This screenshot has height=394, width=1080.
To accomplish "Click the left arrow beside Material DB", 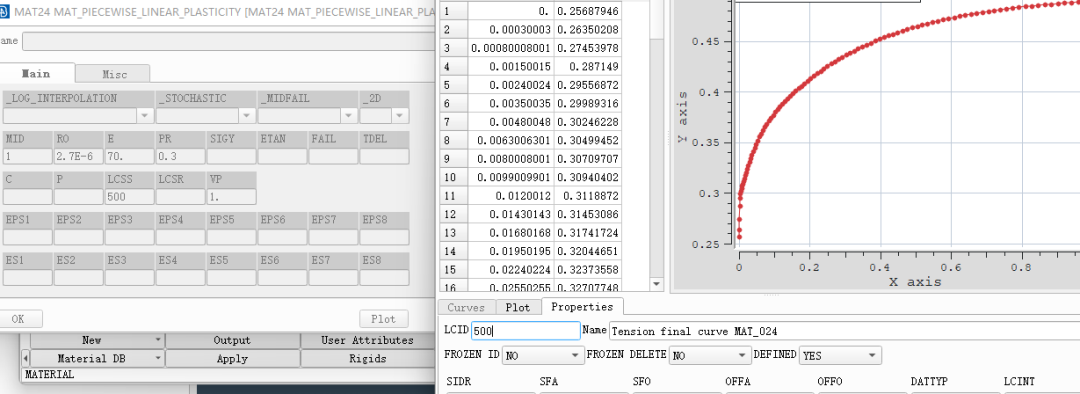I will coord(25,359).
